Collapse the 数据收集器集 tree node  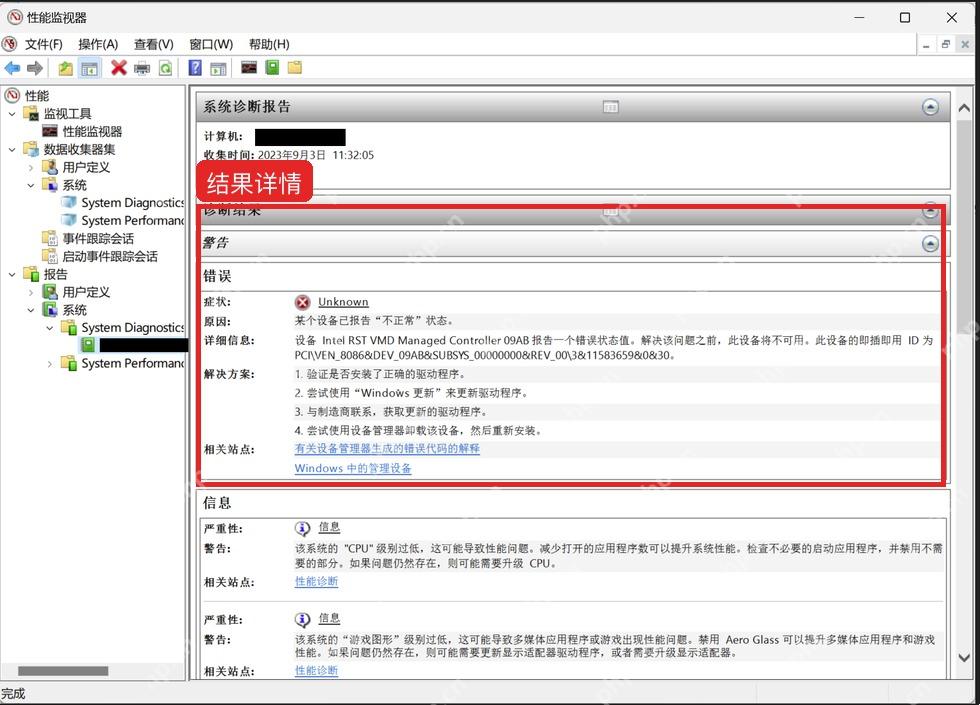tap(12, 149)
